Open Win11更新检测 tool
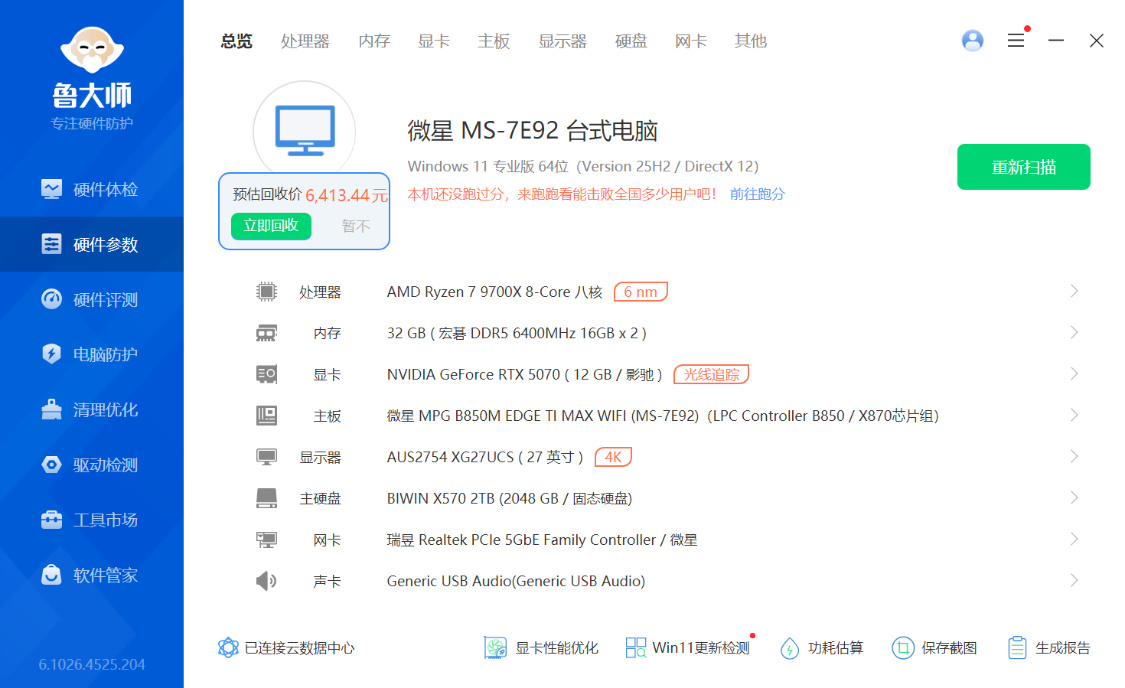 click(687, 648)
